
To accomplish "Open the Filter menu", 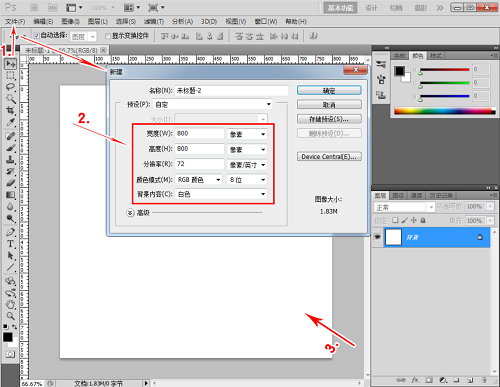I will (154, 22).
